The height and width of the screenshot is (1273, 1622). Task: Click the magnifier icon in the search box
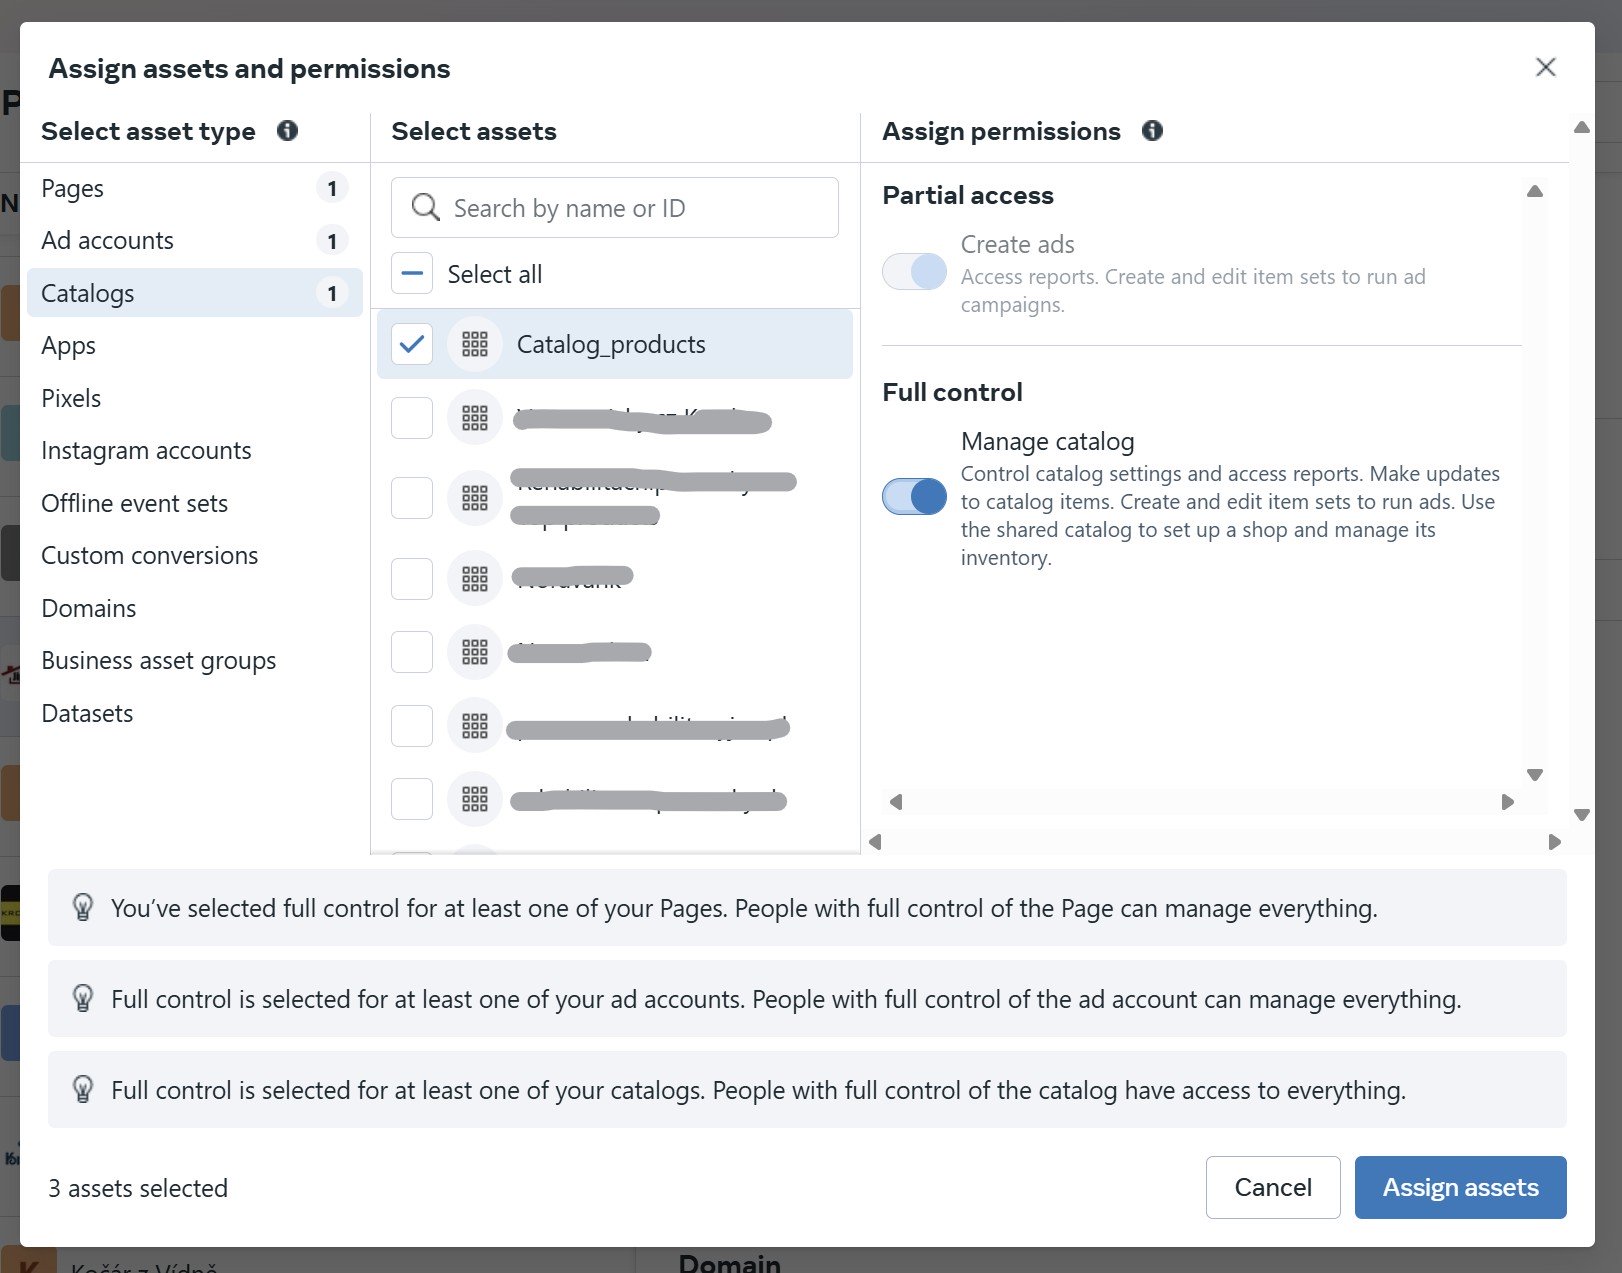tap(425, 207)
